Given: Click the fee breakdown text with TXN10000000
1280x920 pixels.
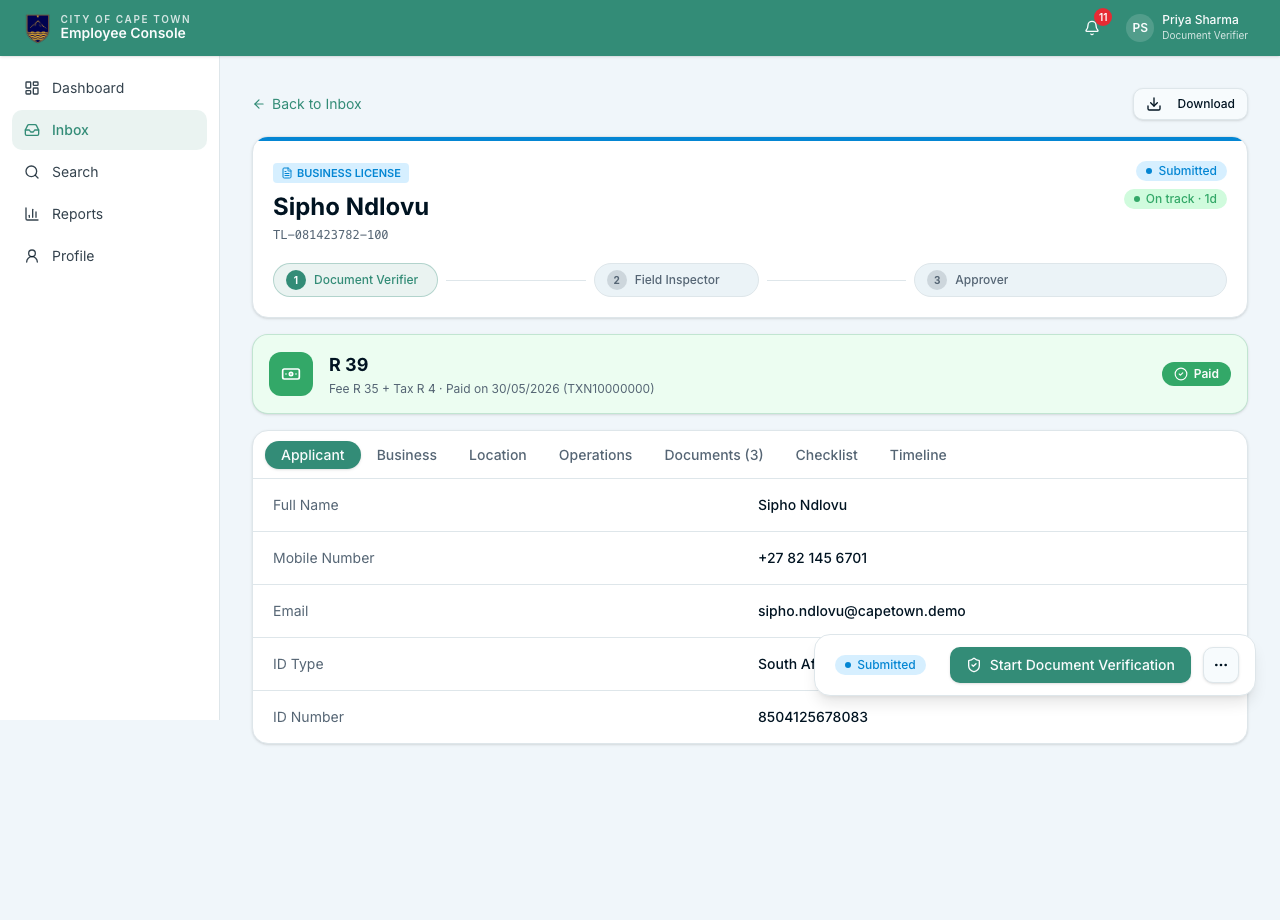Looking at the screenshot, I should tap(492, 388).
